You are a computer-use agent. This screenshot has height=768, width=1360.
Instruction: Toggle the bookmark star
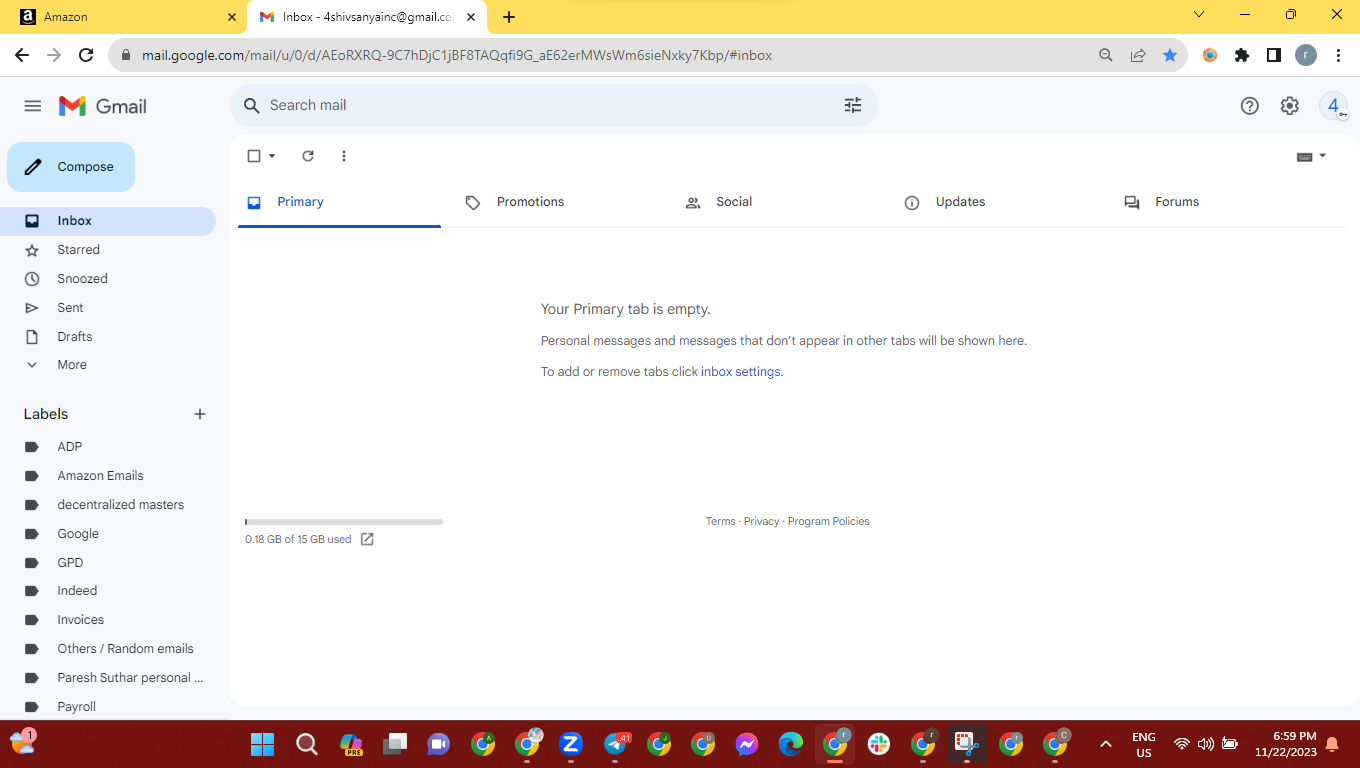pos(1170,55)
